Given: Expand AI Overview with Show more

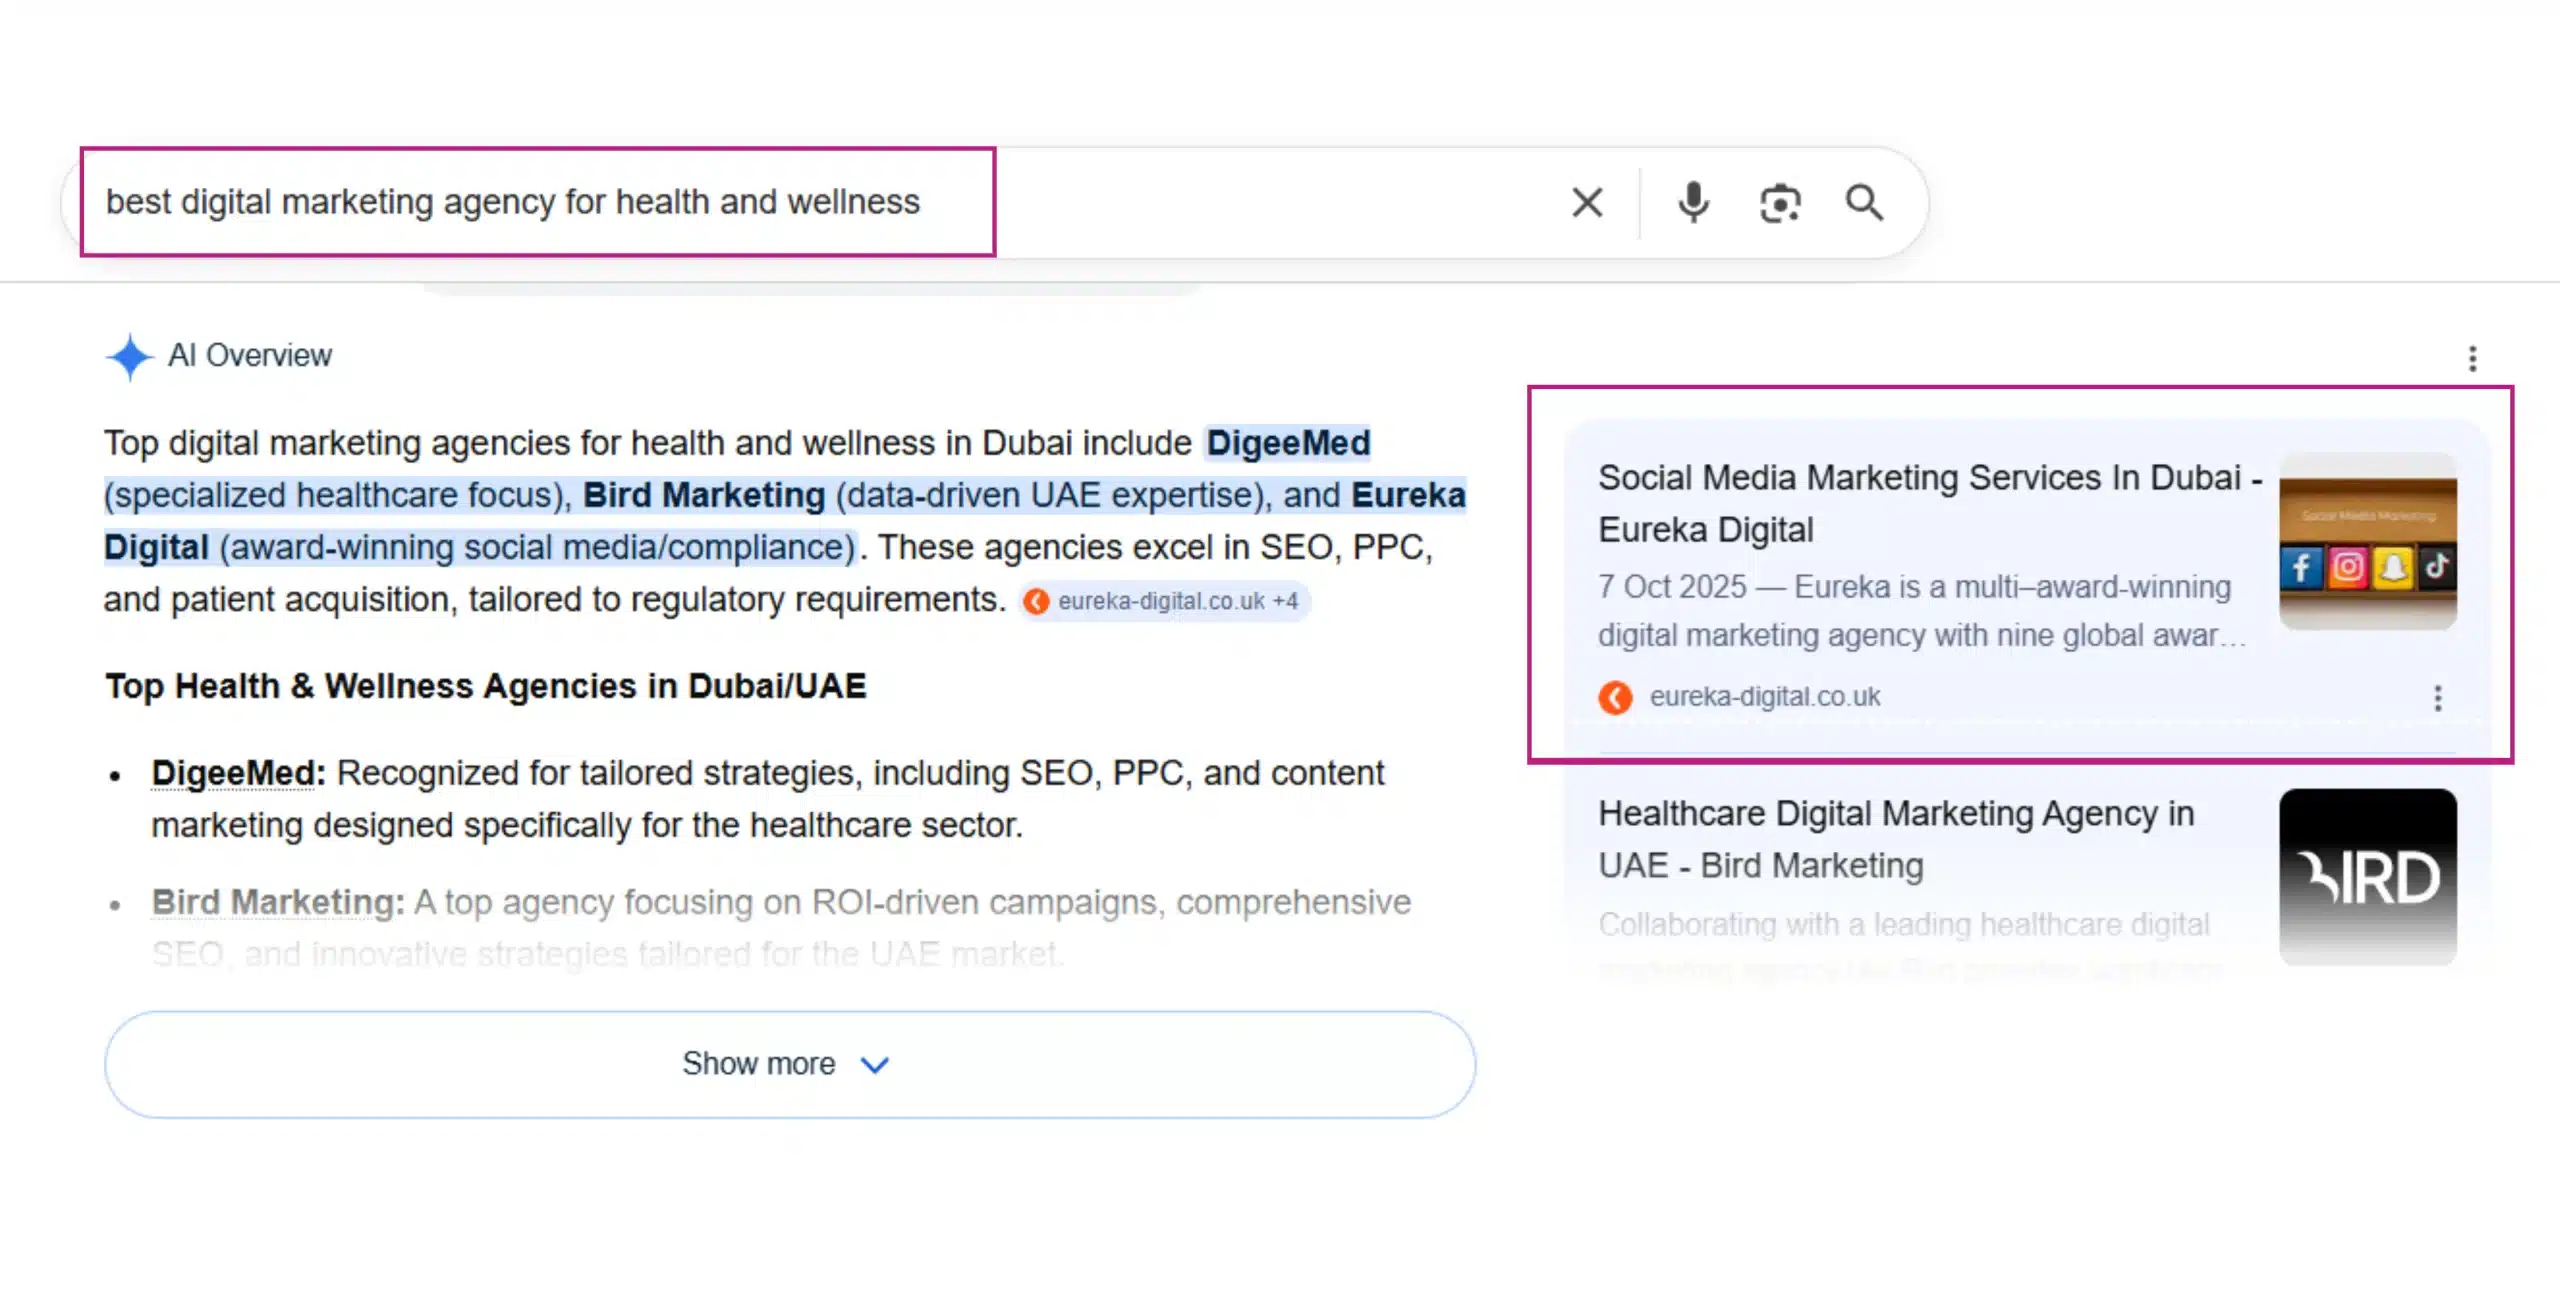Looking at the screenshot, I should [x=758, y=1063].
